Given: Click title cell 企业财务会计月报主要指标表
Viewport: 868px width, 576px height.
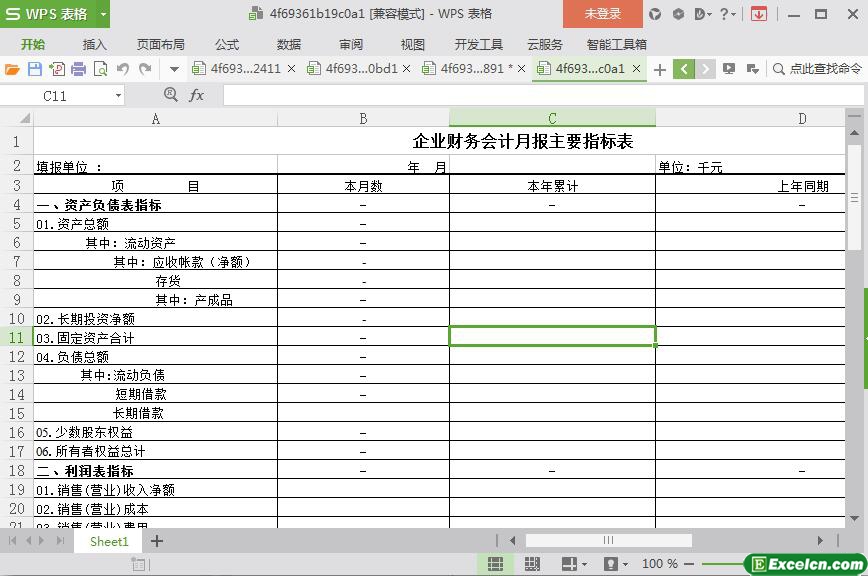Looking at the screenshot, I should tap(523, 141).
